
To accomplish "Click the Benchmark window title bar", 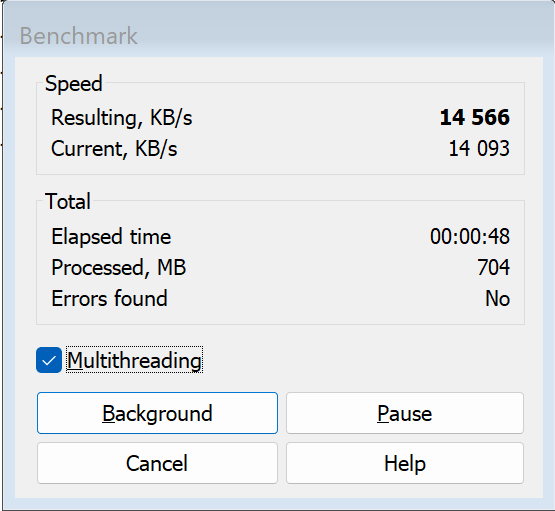I will [x=278, y=35].
